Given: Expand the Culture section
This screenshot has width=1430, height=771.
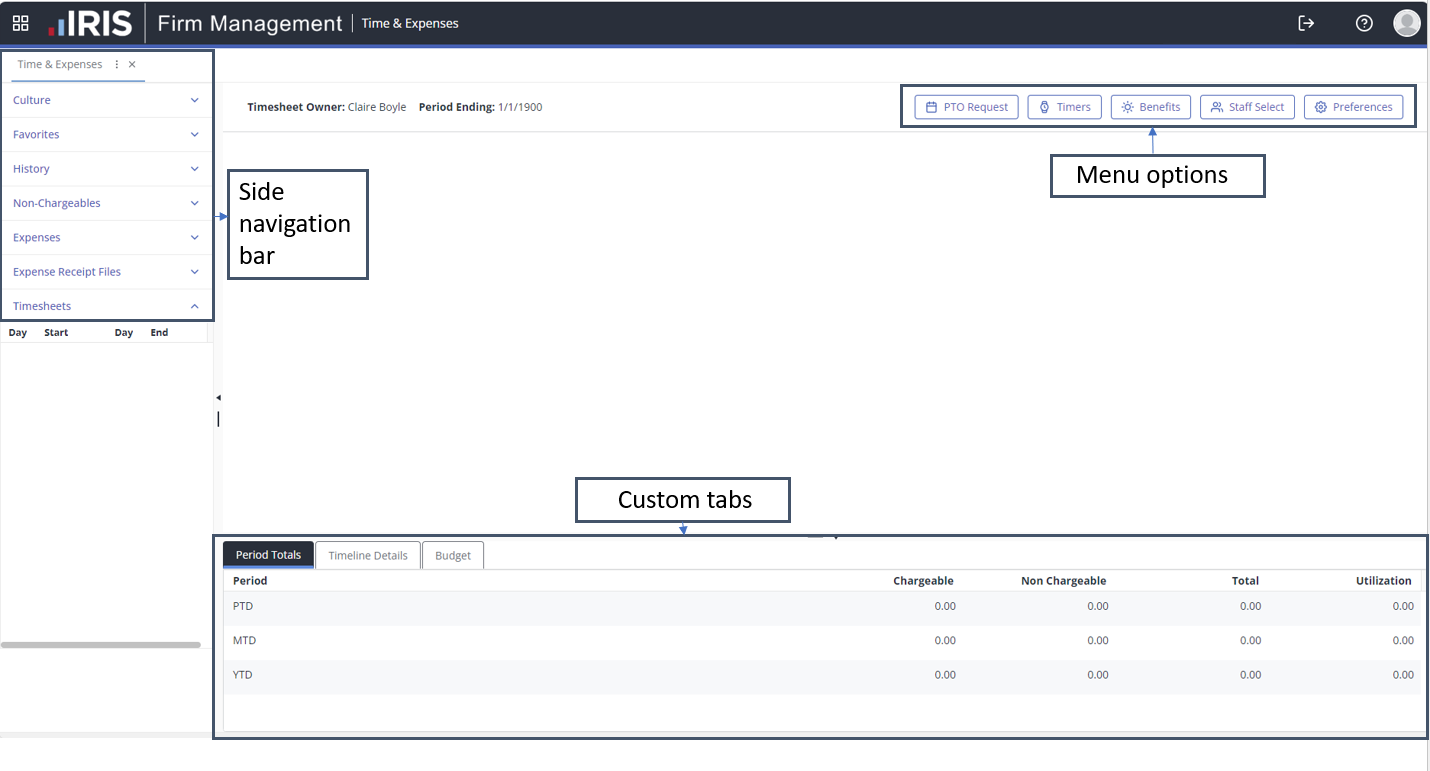Looking at the screenshot, I should [x=194, y=100].
